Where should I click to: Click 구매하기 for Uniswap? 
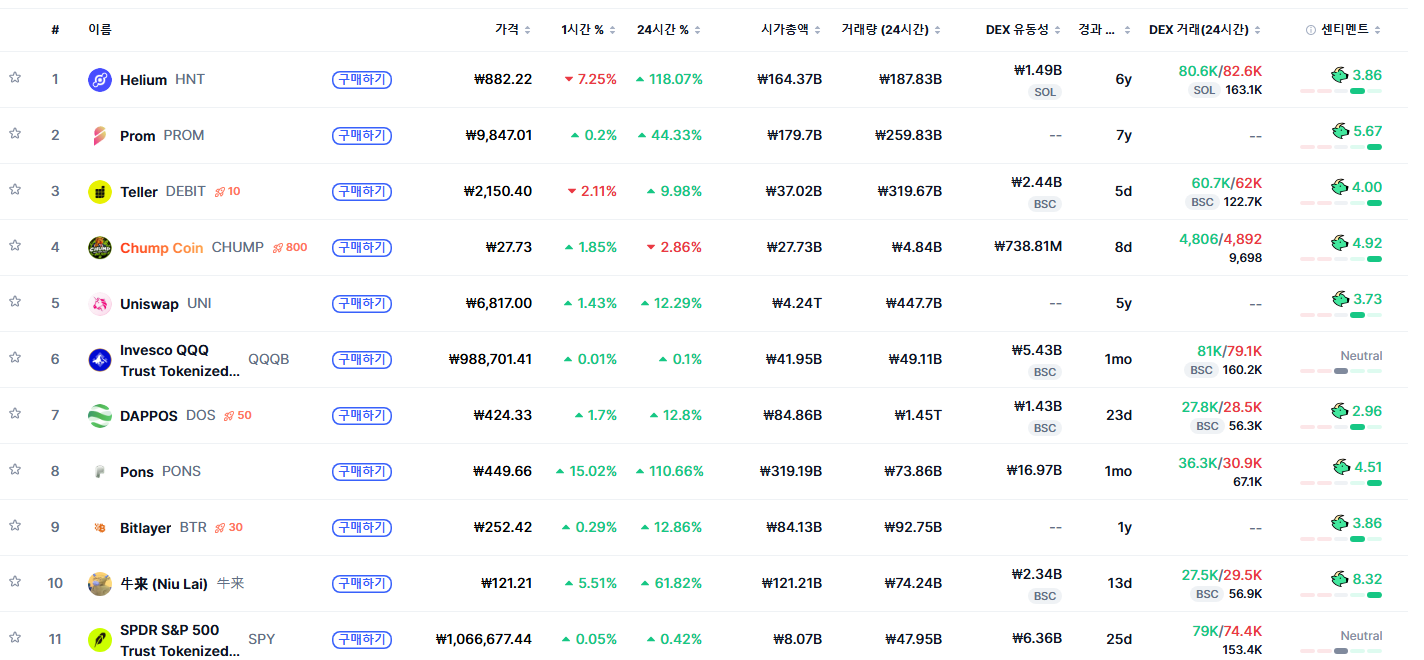(362, 303)
